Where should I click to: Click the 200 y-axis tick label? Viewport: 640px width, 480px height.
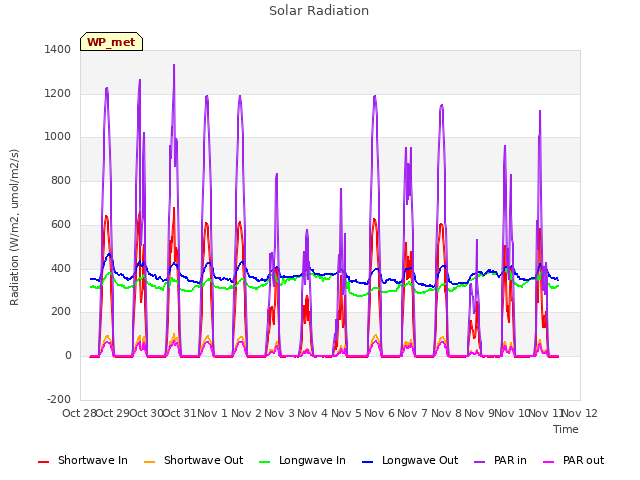pos(61,312)
